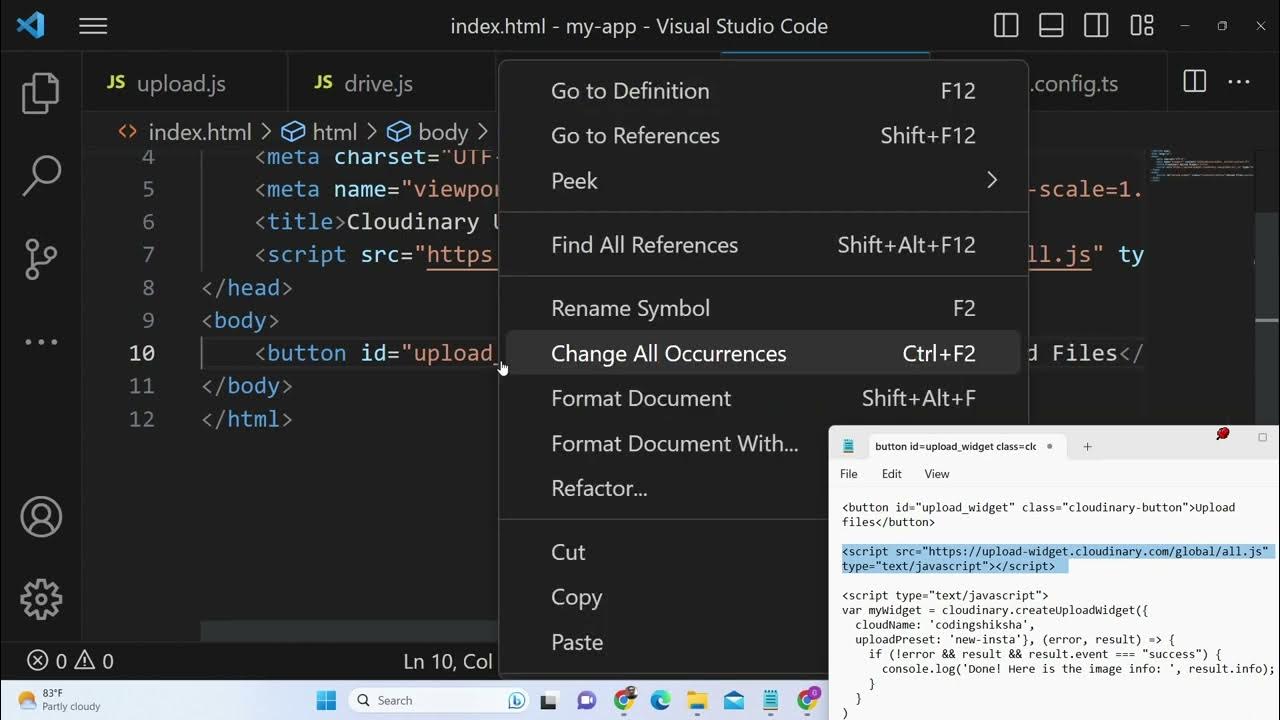Select Change All Occurrences menu entry

(668, 354)
